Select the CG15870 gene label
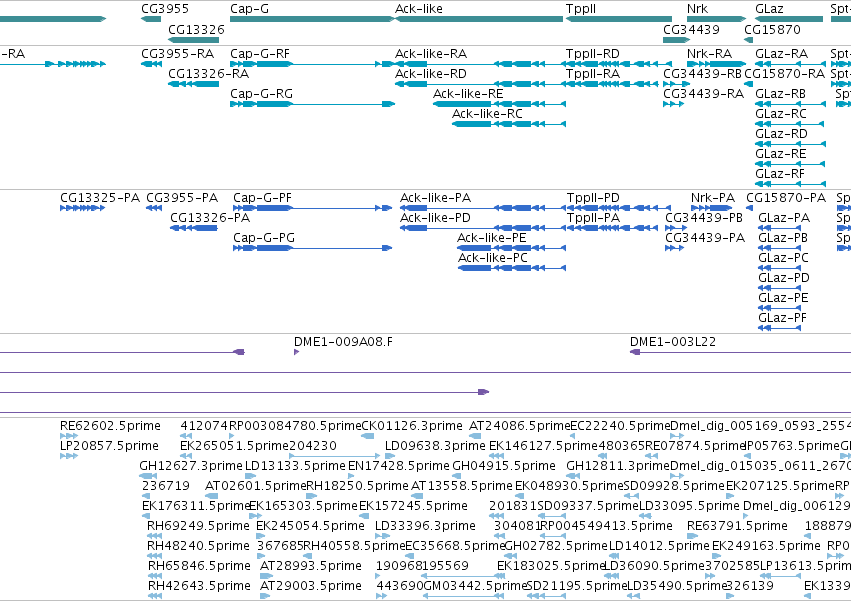851x601 pixels. [772, 29]
